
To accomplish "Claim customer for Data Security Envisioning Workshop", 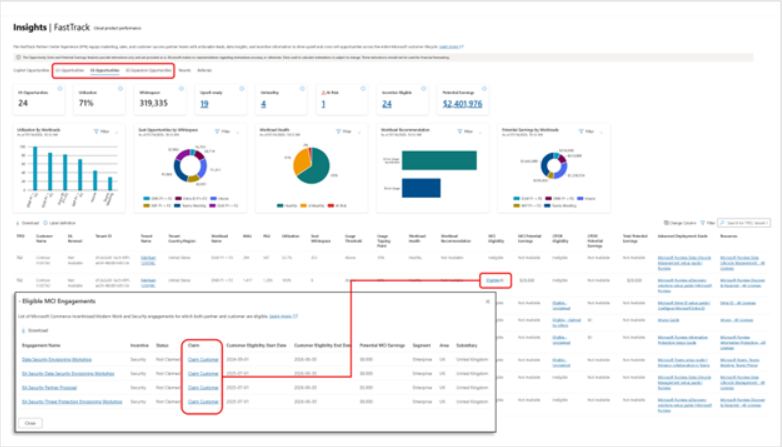I will tap(203, 359).
